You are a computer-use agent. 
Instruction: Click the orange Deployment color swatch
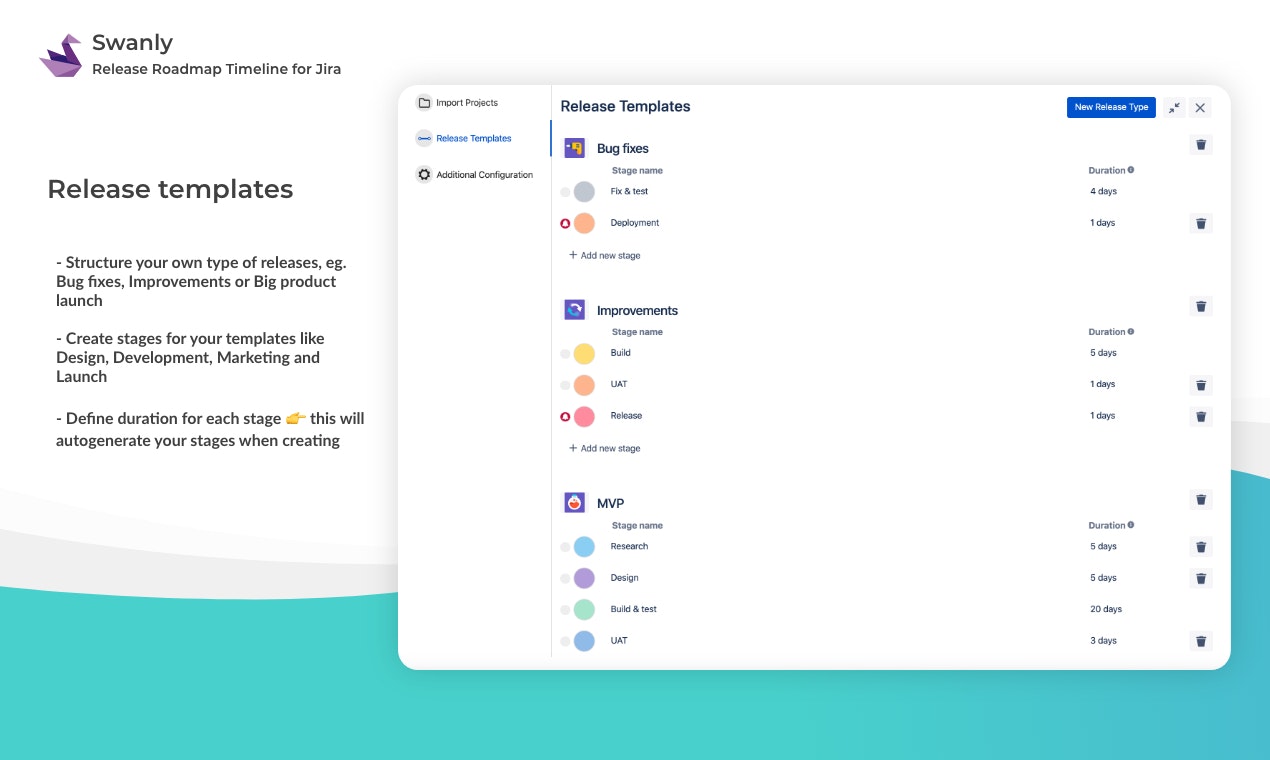click(586, 223)
